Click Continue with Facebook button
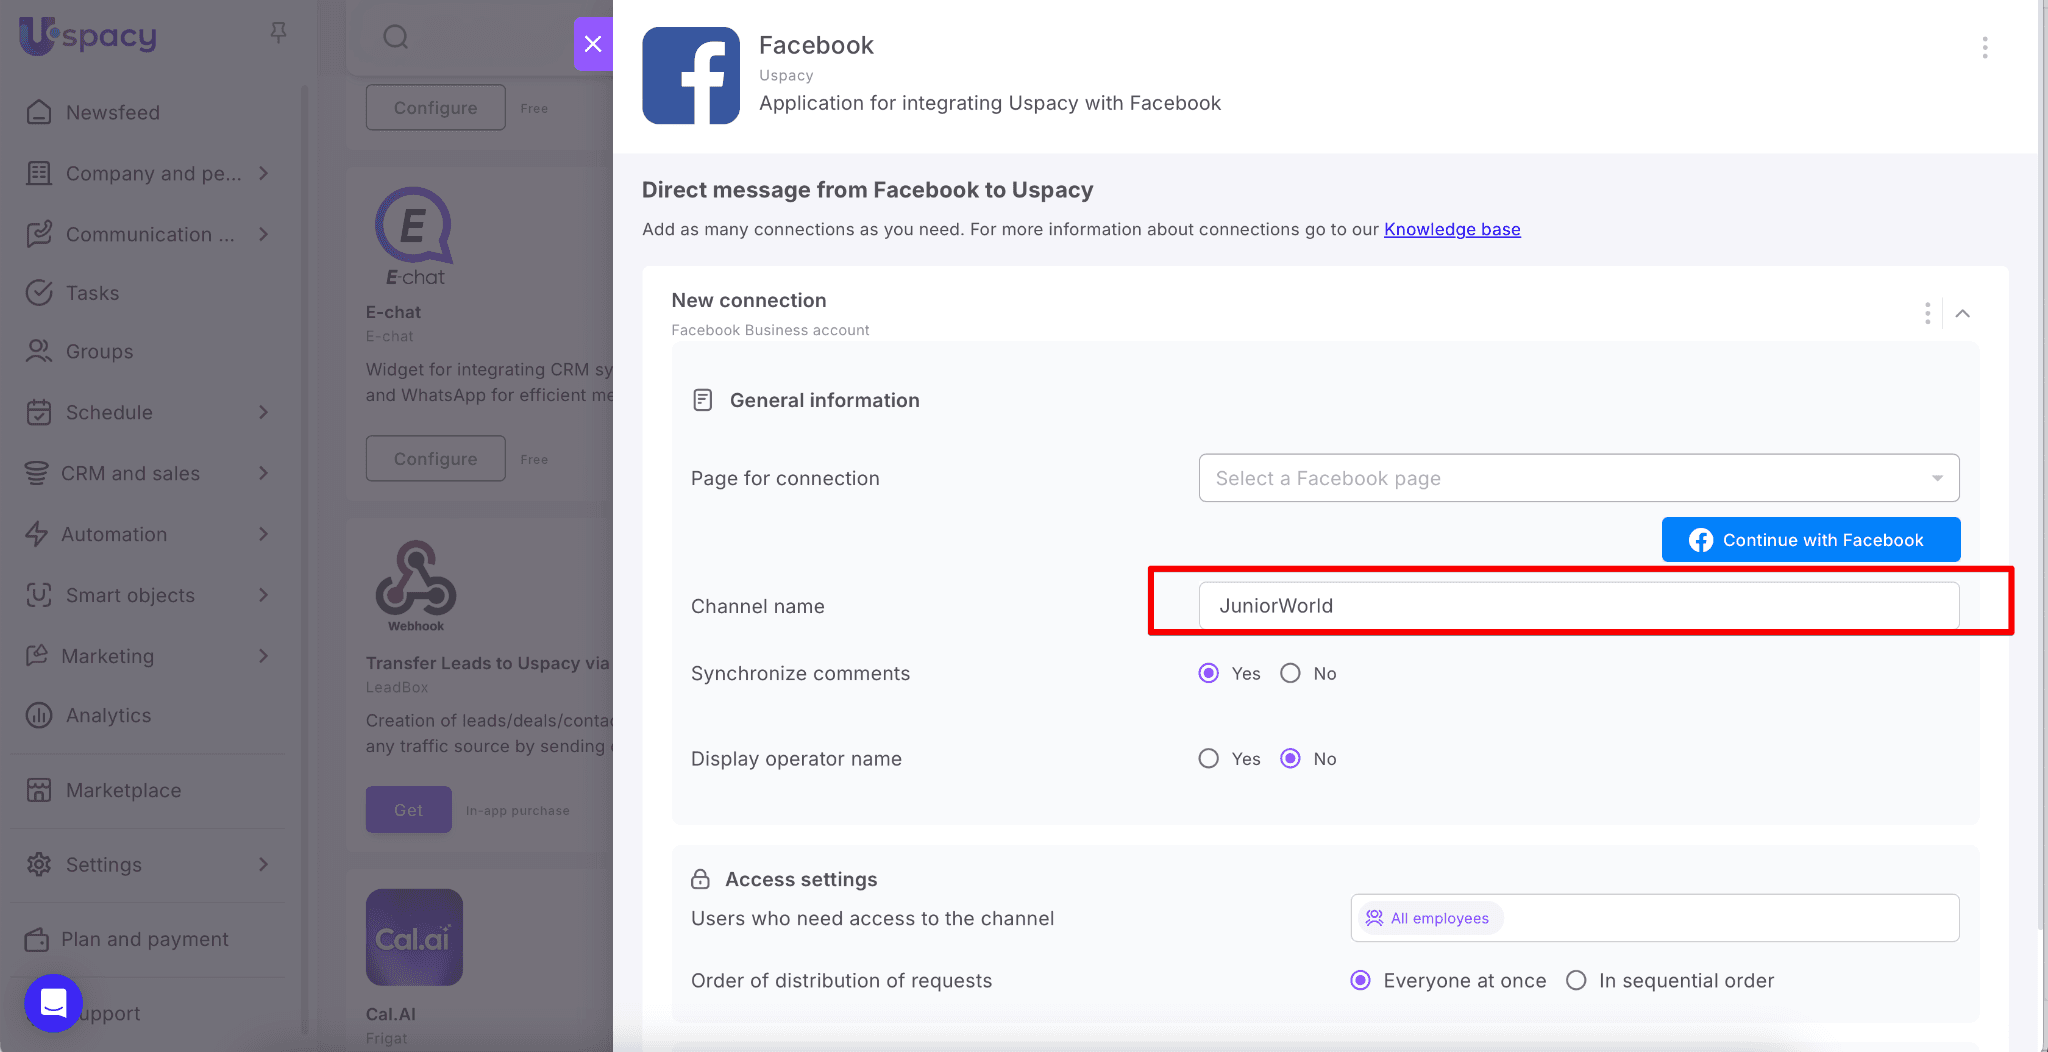 (1810, 540)
